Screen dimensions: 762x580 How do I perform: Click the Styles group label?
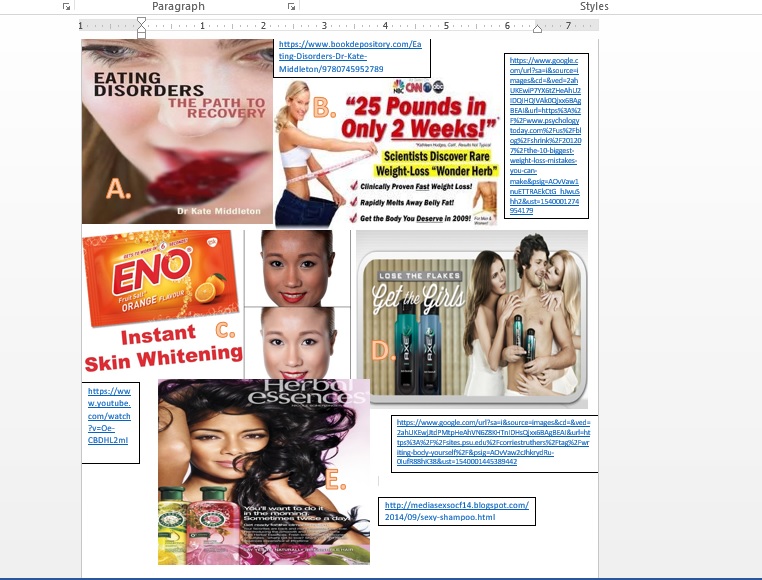pos(594,6)
